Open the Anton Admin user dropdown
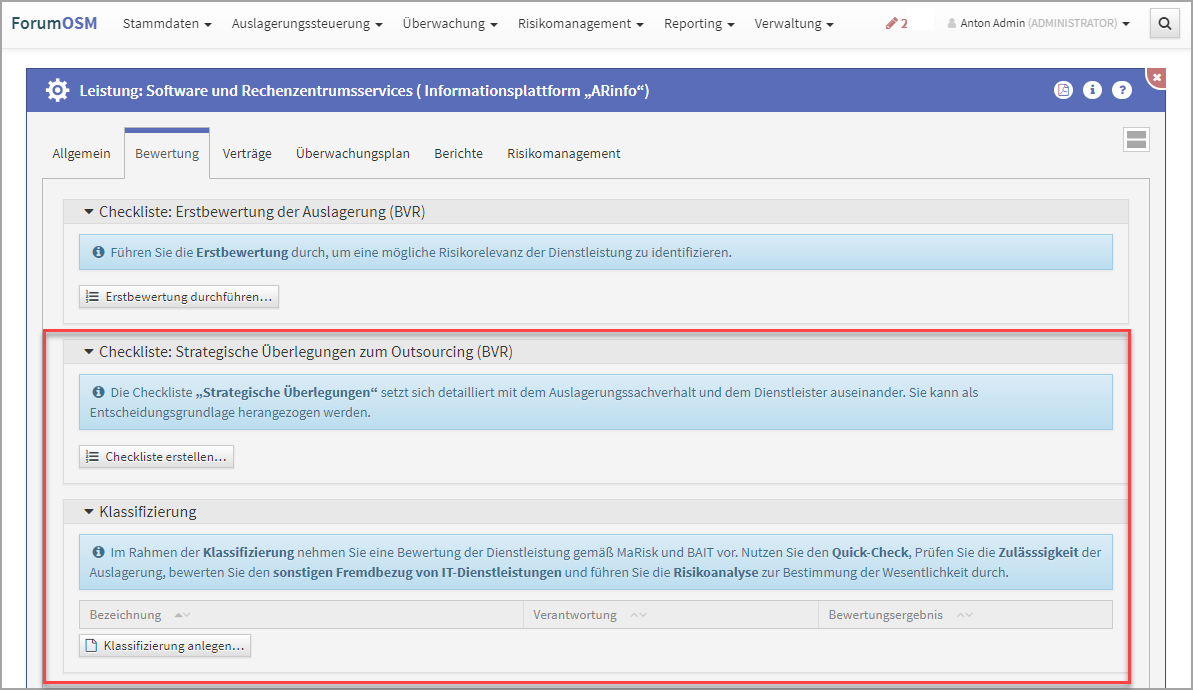Viewport: 1193px width, 690px height. click(1039, 23)
